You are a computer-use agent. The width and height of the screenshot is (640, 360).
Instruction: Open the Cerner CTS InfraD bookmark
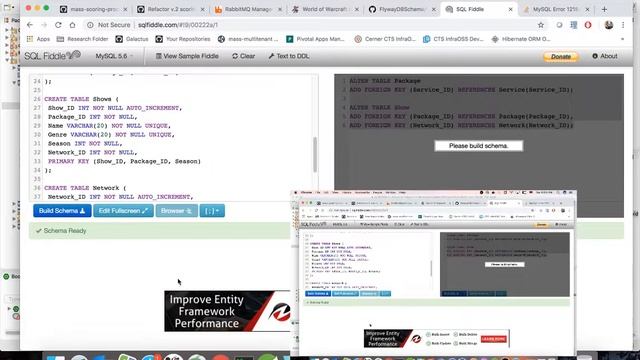click(x=385, y=39)
